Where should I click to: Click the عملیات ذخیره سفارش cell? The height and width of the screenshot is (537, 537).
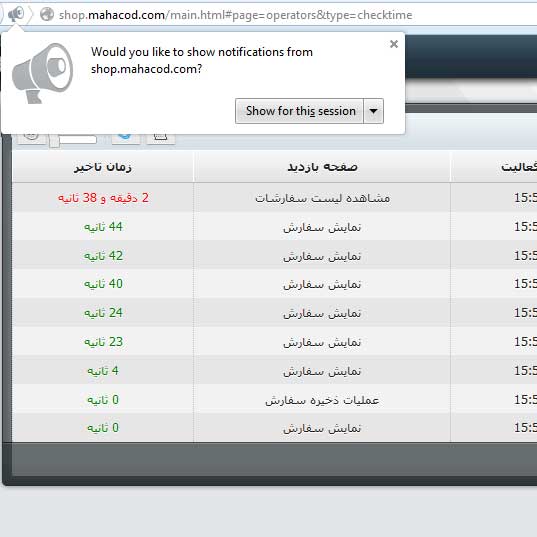[x=322, y=400]
